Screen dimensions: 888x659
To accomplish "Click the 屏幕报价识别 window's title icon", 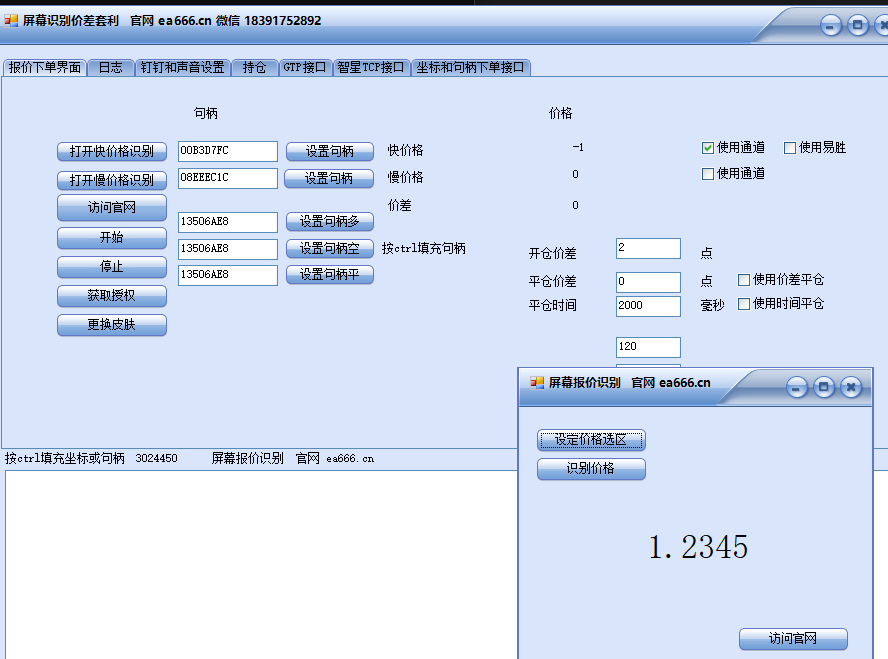I will point(537,382).
